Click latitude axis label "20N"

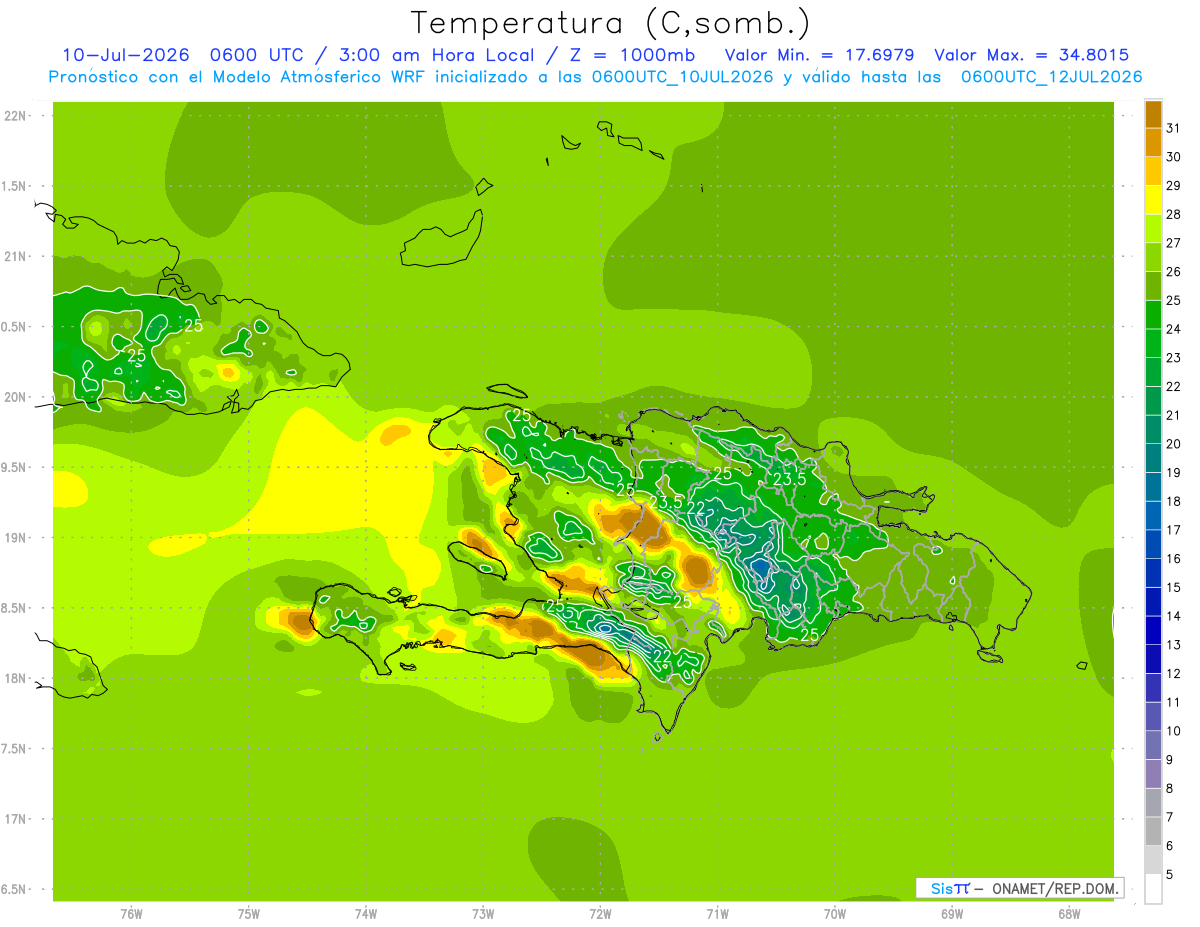[15, 397]
